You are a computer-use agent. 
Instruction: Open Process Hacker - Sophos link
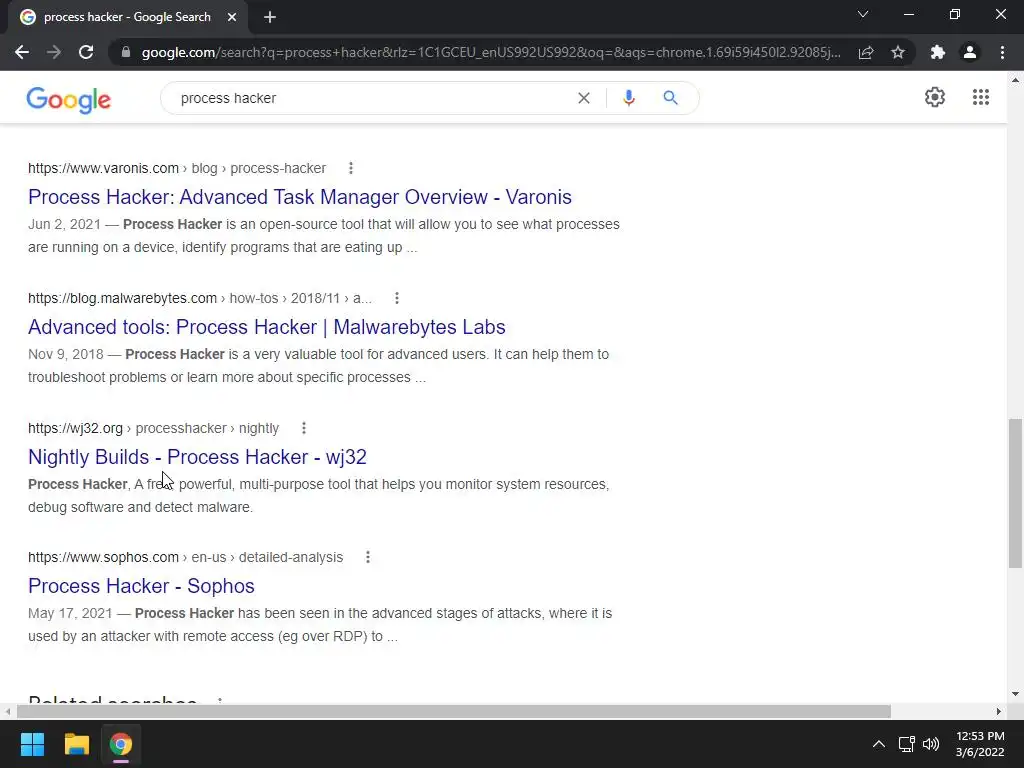pyautogui.click(x=141, y=586)
